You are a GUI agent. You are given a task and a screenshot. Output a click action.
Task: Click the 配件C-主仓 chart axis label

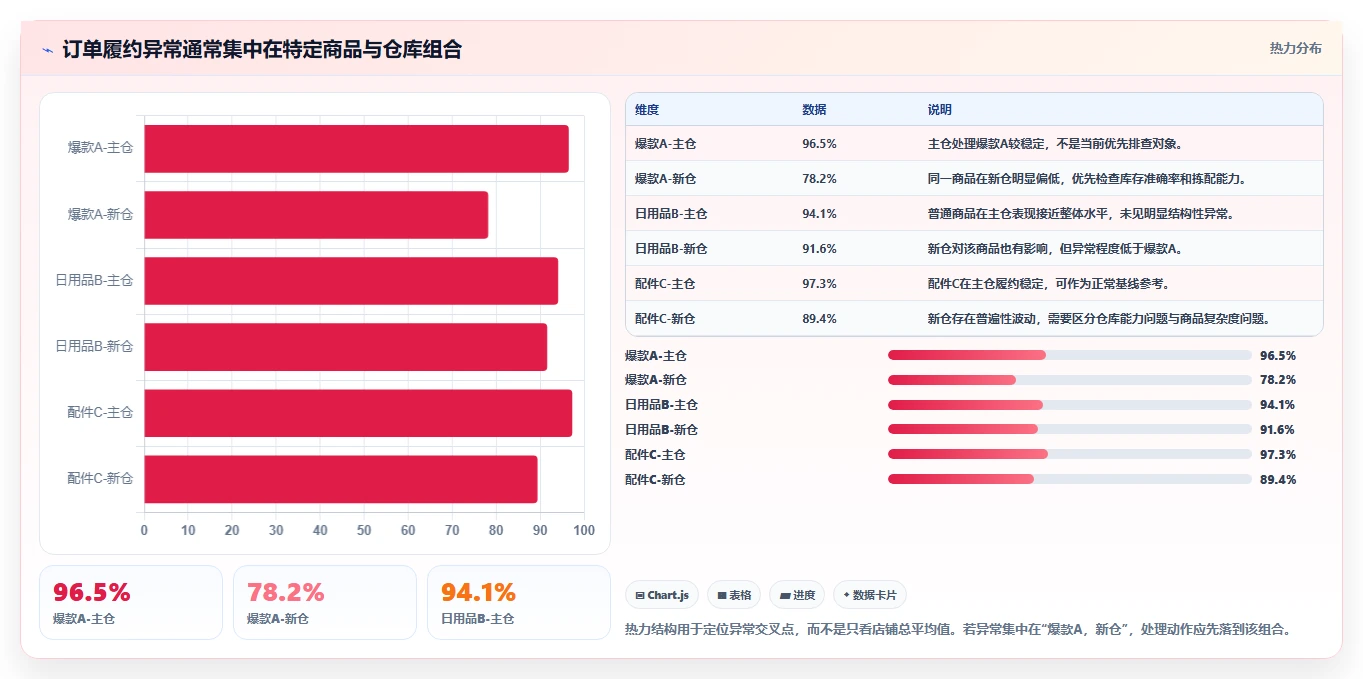coord(100,413)
